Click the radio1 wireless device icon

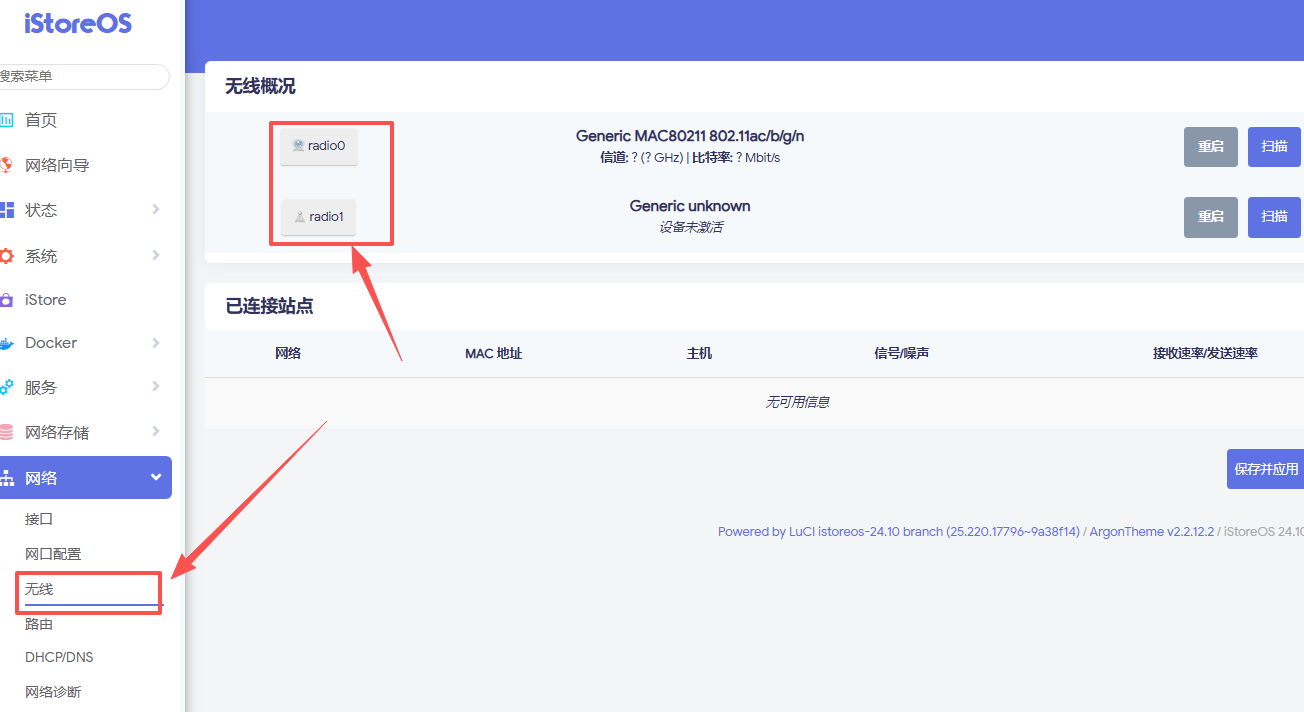point(299,216)
